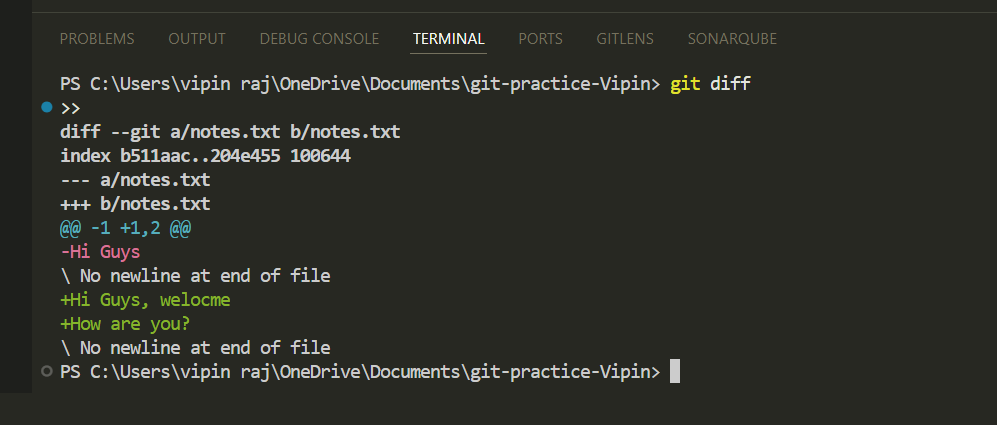Click the hollow circle prompt decoration

pos(46,372)
